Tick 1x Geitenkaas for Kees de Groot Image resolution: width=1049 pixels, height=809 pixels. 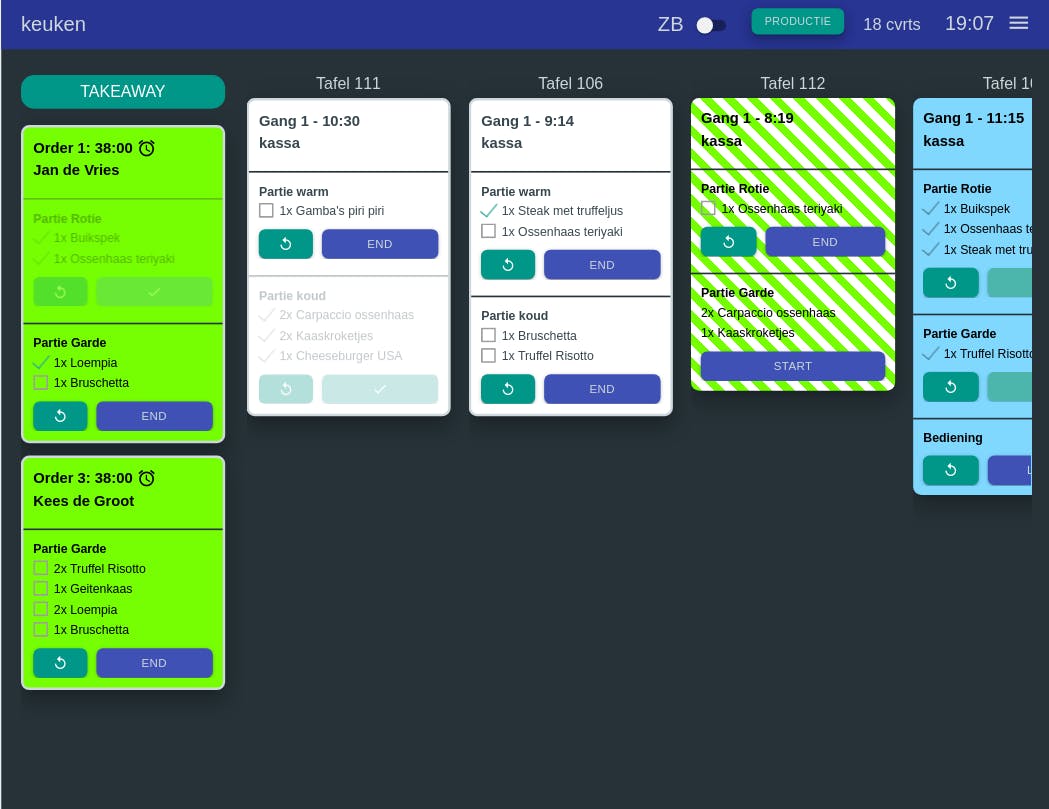click(41, 589)
